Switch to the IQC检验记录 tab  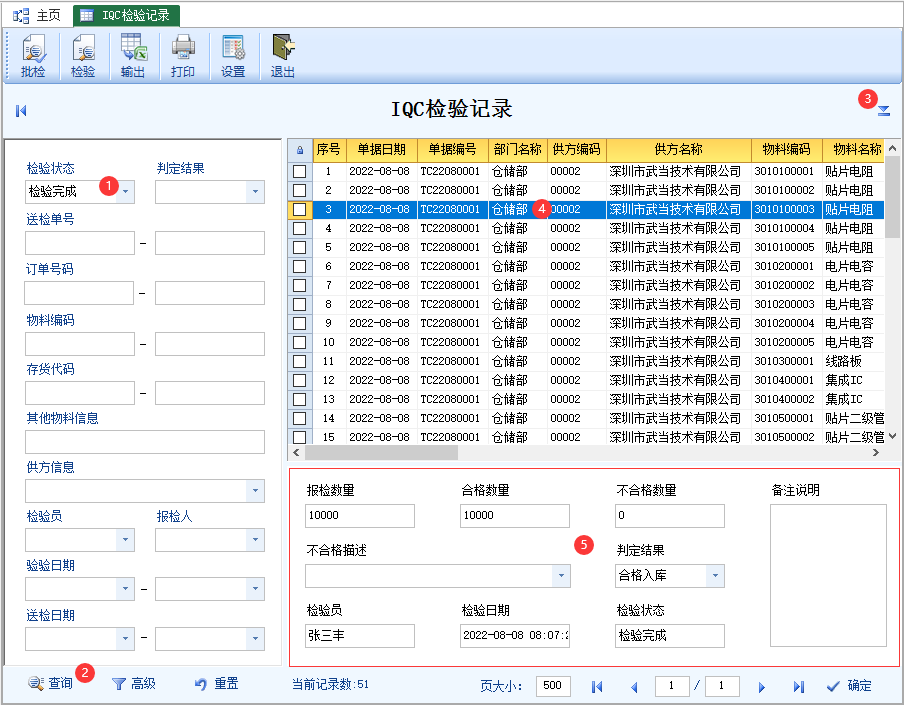pos(127,16)
